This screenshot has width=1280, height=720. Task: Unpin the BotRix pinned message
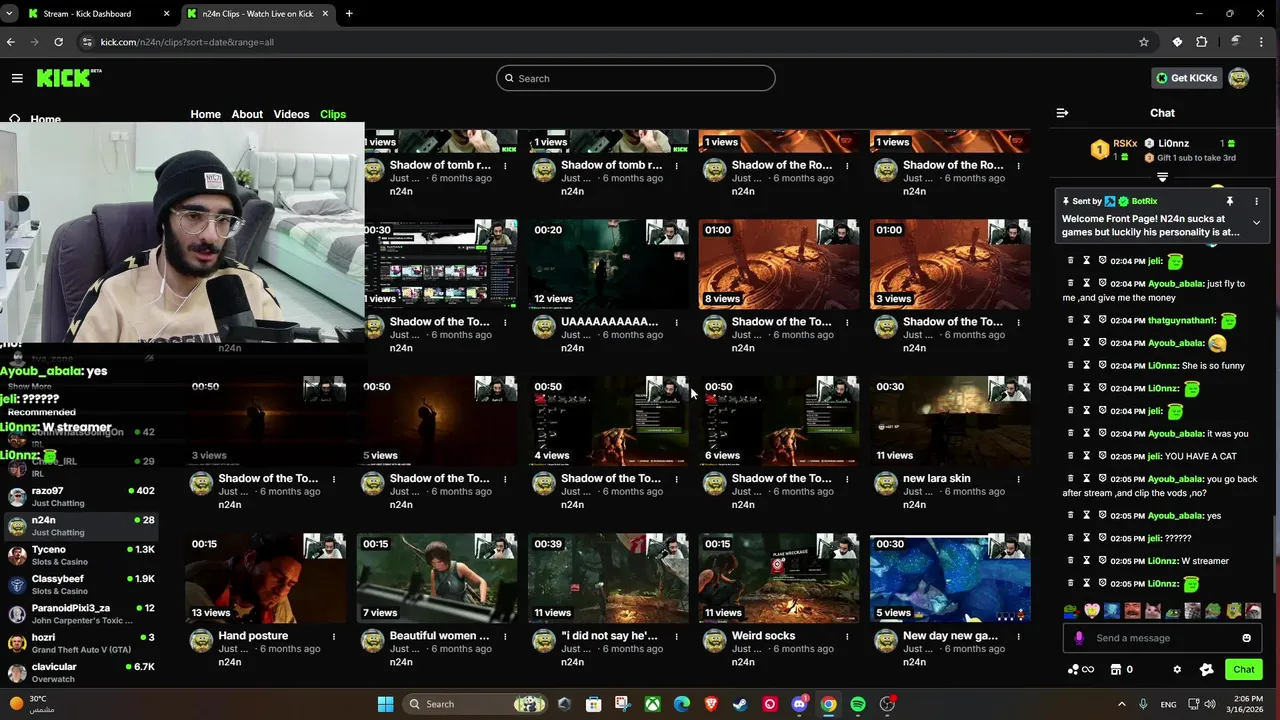coord(1229,201)
